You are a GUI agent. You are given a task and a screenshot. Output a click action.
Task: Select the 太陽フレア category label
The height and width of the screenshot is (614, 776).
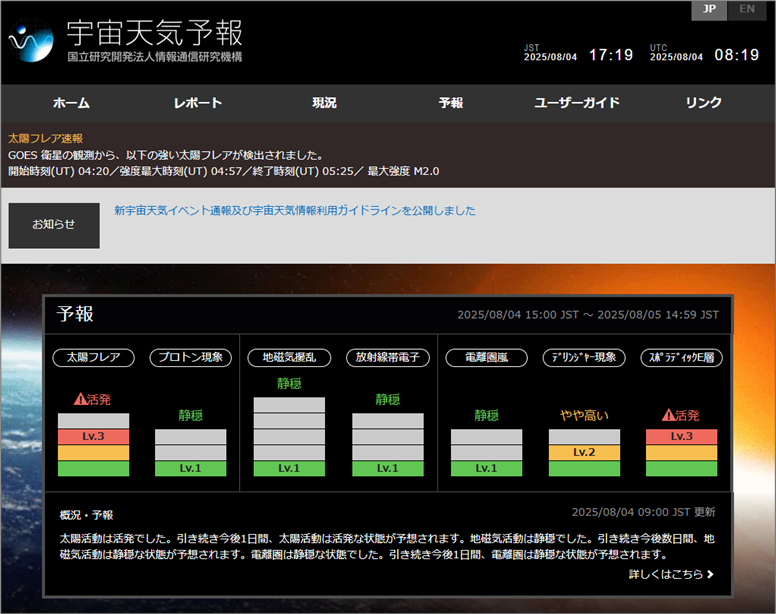93,357
